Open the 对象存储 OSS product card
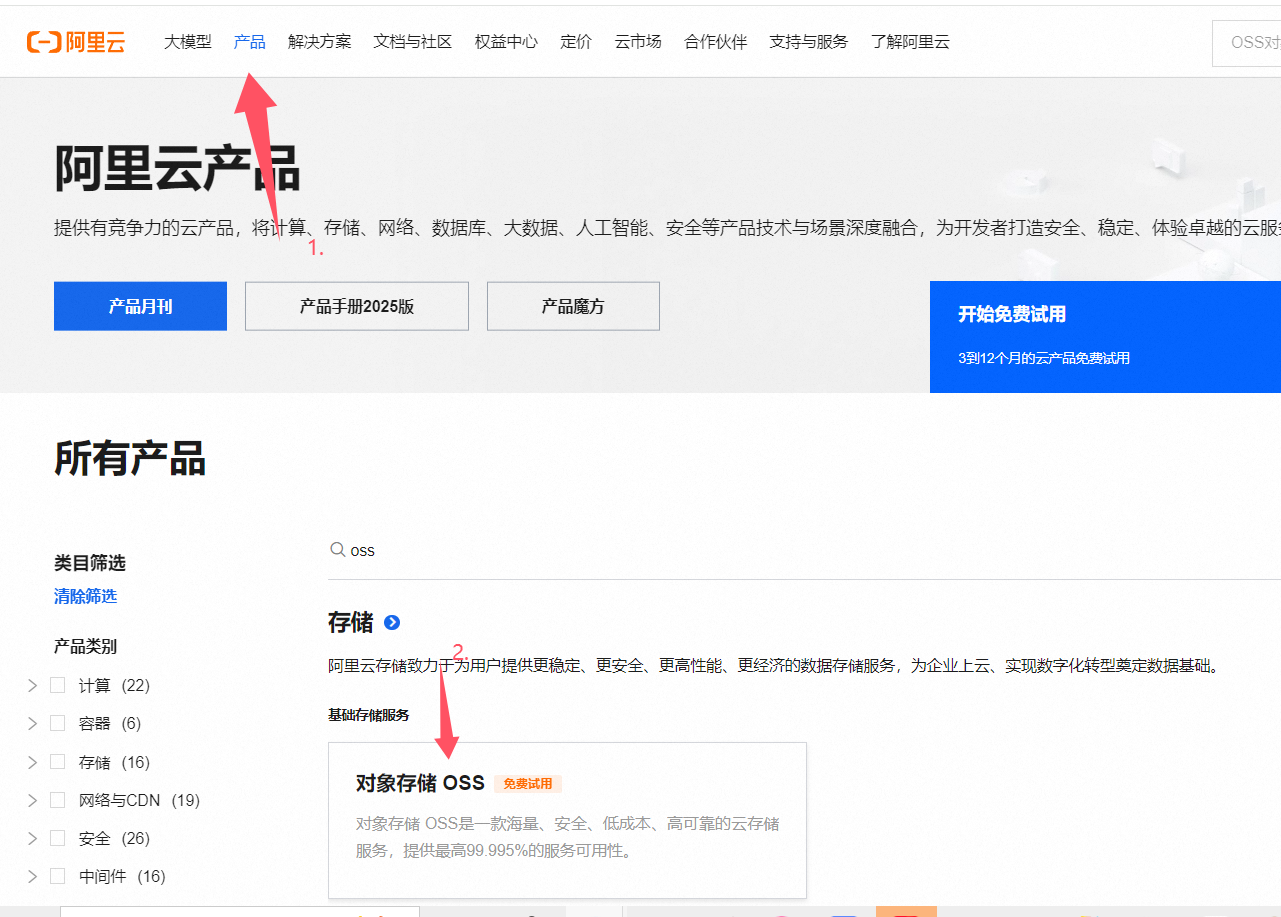This screenshot has width=1281, height=917. click(x=567, y=820)
